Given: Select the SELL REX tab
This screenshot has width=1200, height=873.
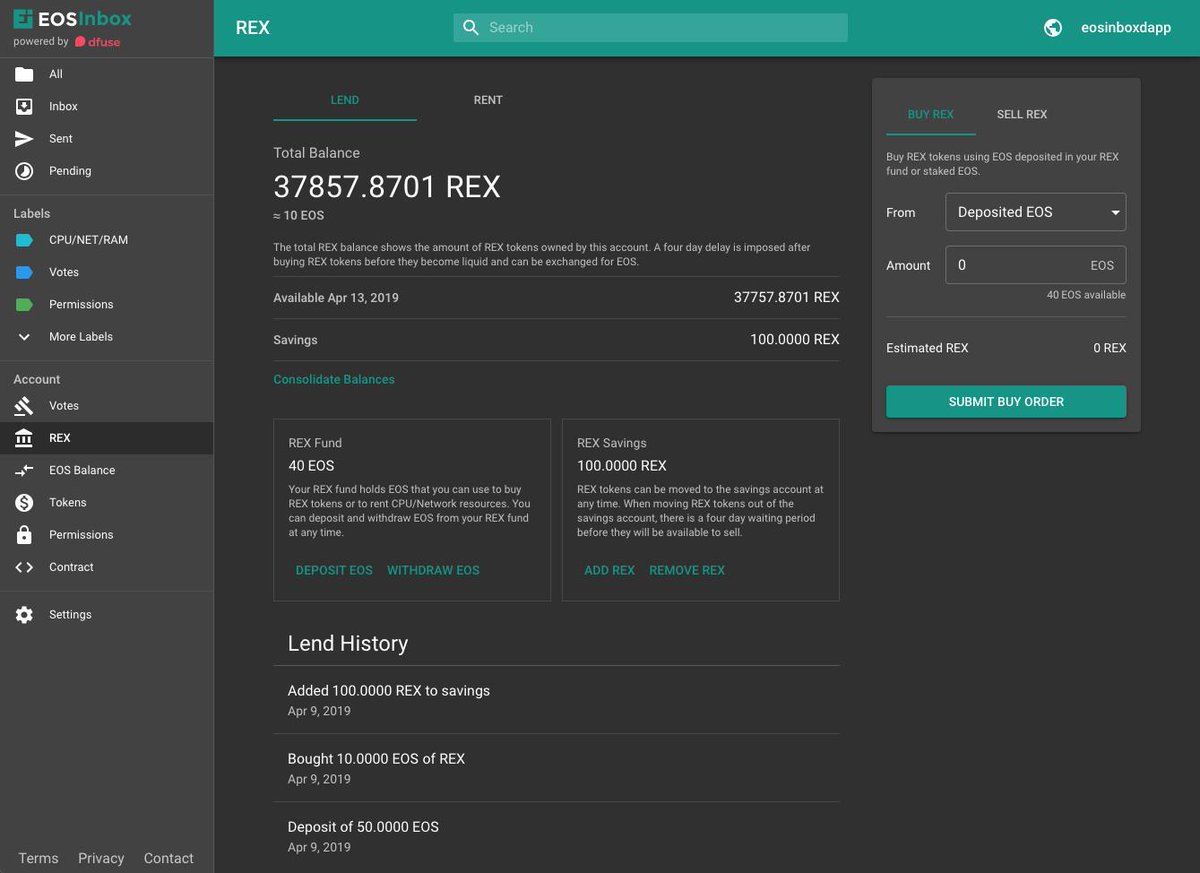Looking at the screenshot, I should point(1022,114).
